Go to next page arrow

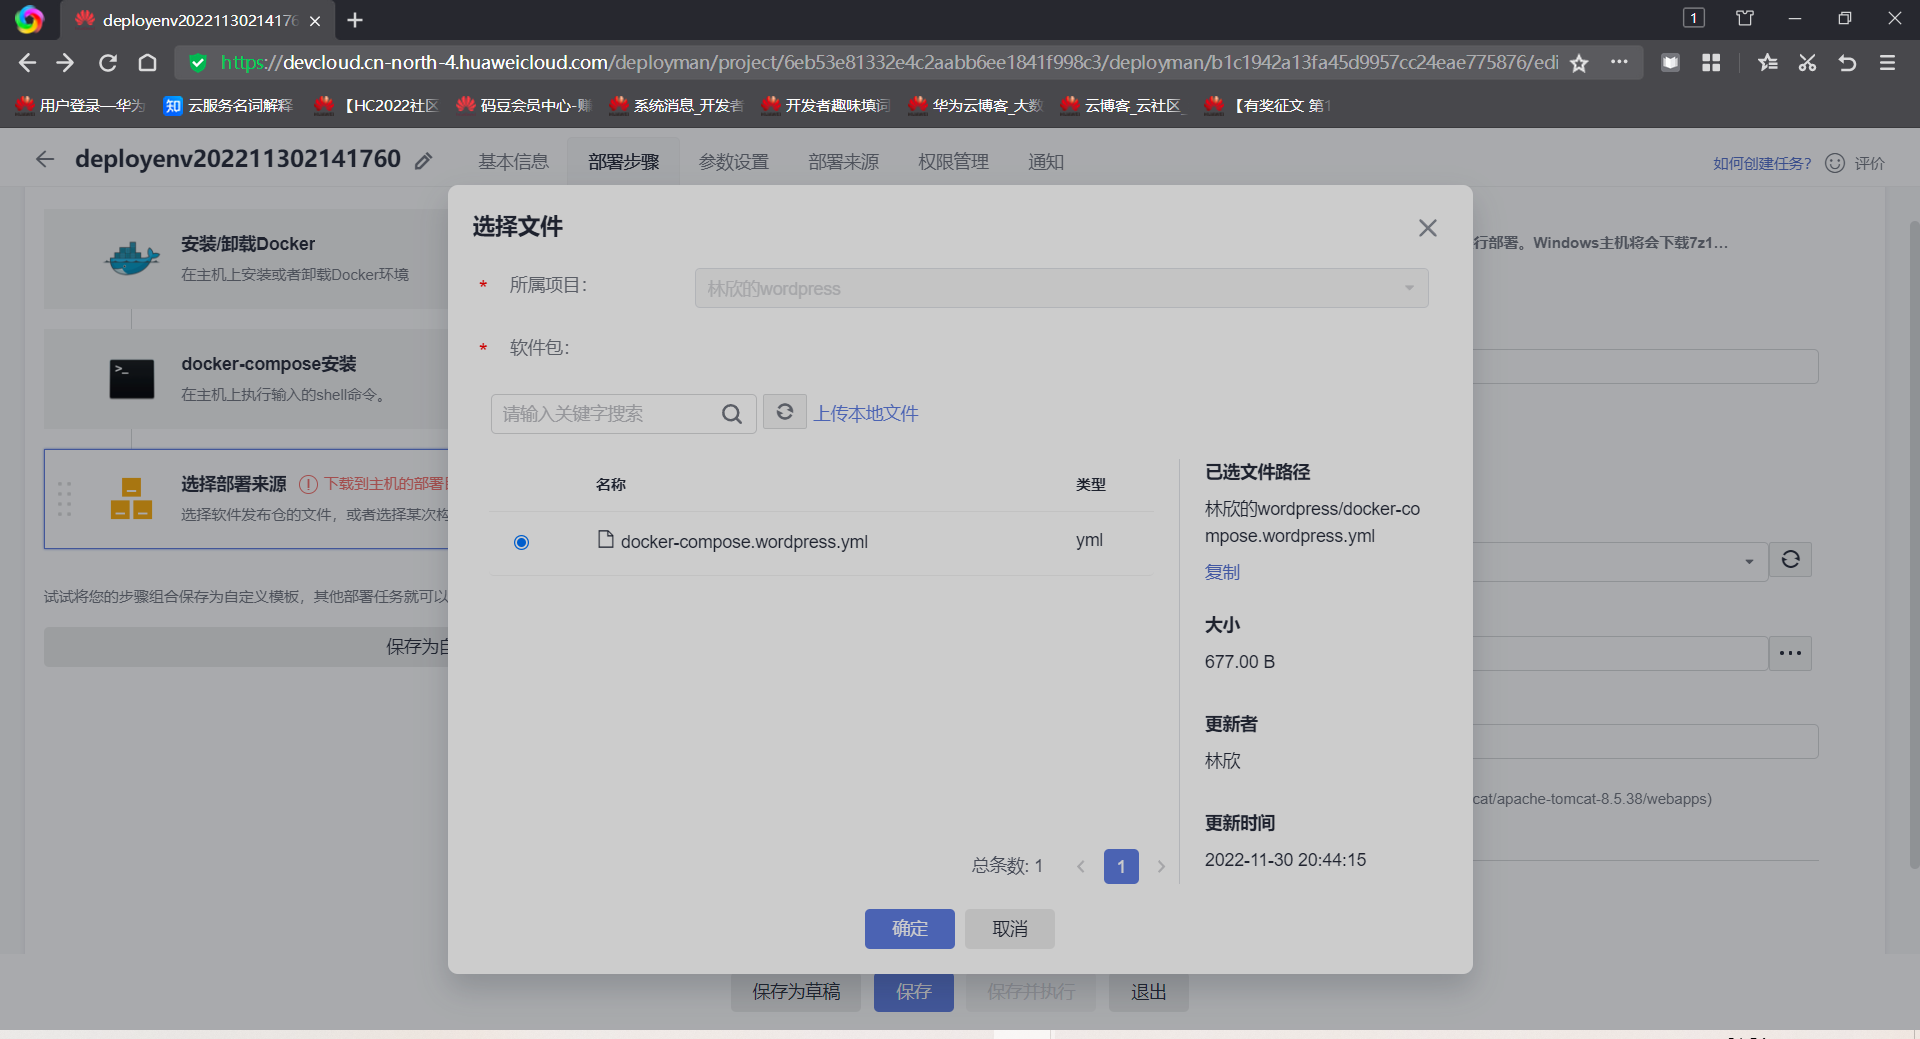pos(1161,867)
